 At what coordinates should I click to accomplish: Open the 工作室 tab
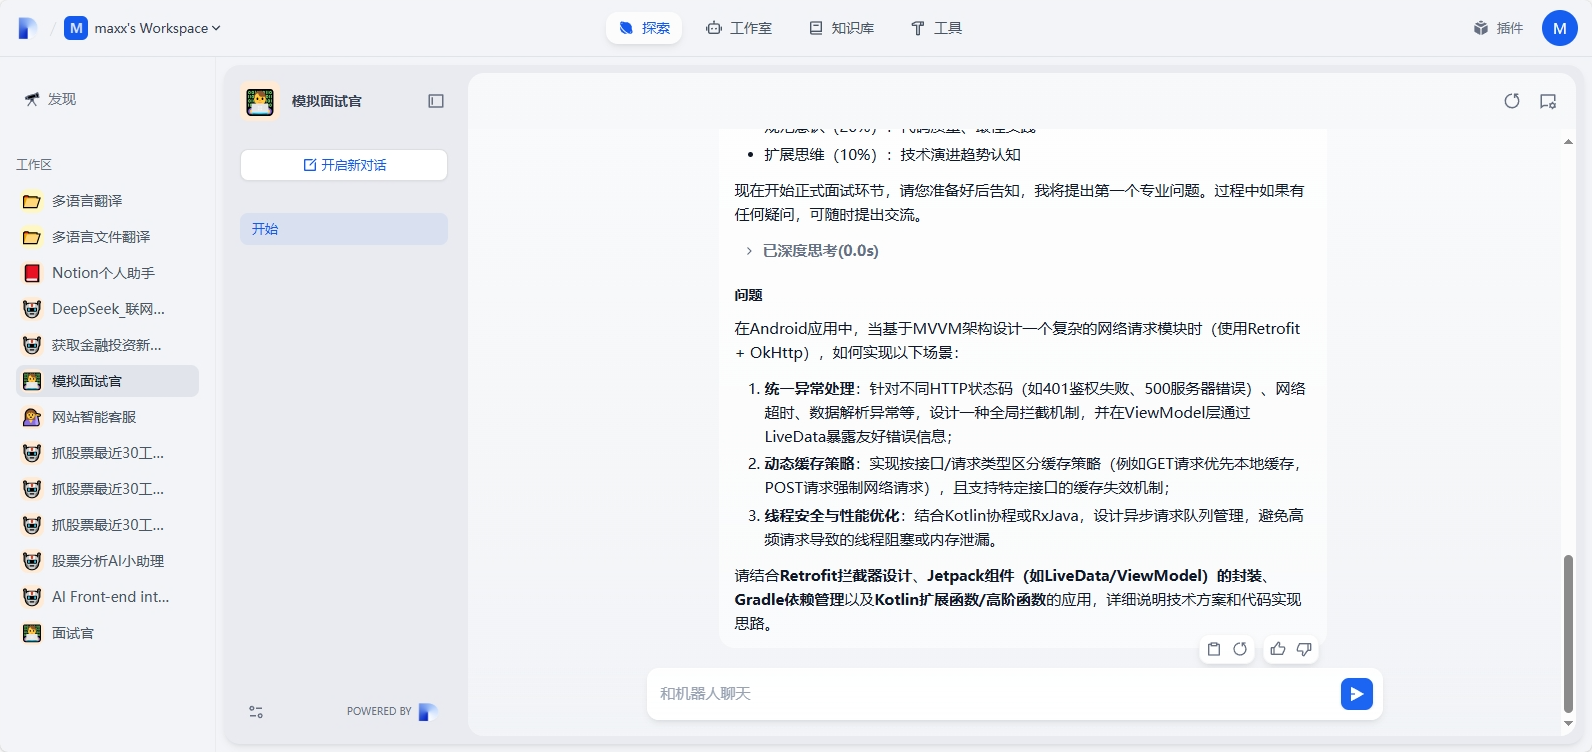pyautogui.click(x=739, y=28)
